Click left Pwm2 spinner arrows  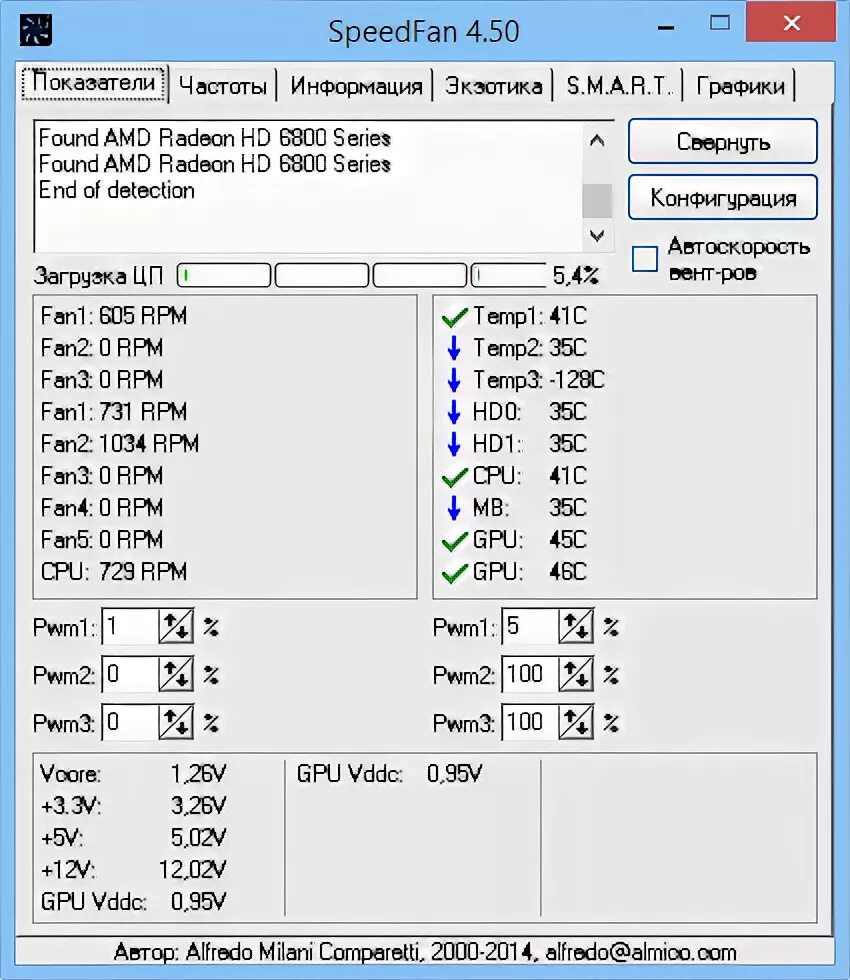pos(176,674)
